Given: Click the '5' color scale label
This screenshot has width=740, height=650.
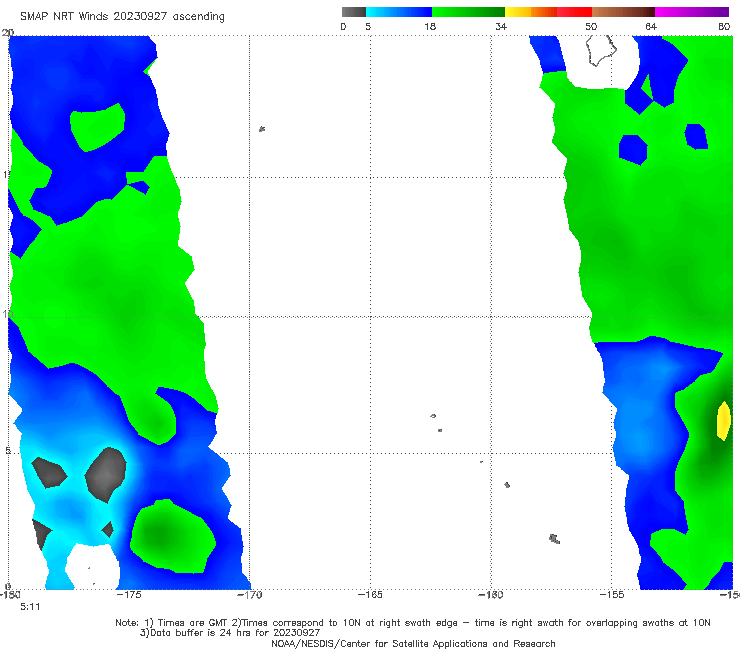Looking at the screenshot, I should point(368,26).
